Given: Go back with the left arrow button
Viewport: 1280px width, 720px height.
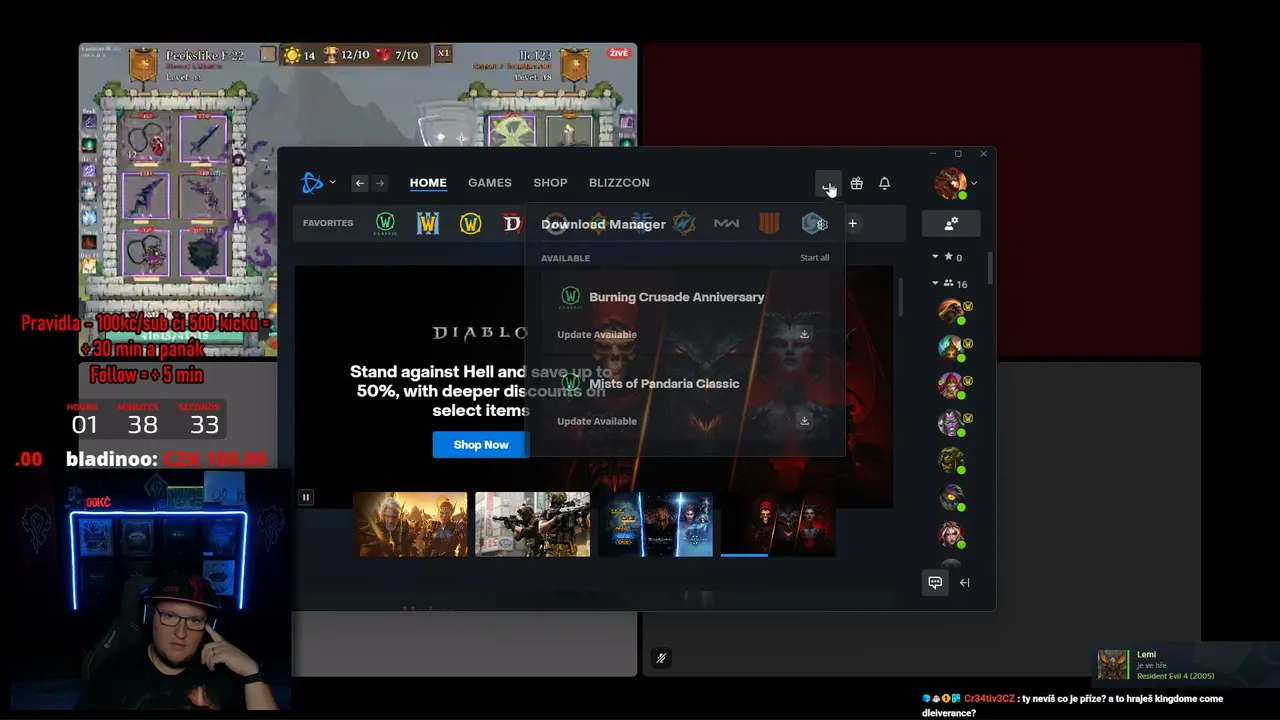Looking at the screenshot, I should coord(360,183).
